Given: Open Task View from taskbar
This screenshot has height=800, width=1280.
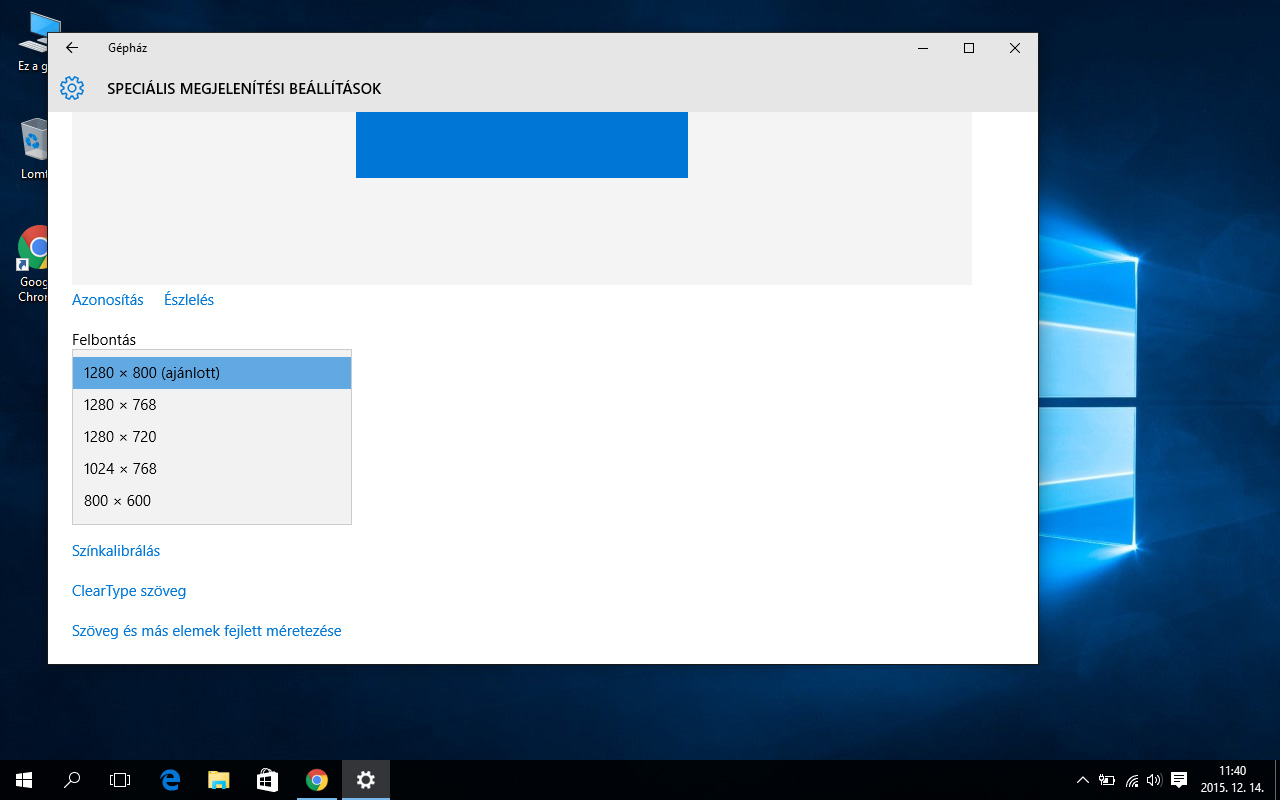Looking at the screenshot, I should click(x=120, y=780).
